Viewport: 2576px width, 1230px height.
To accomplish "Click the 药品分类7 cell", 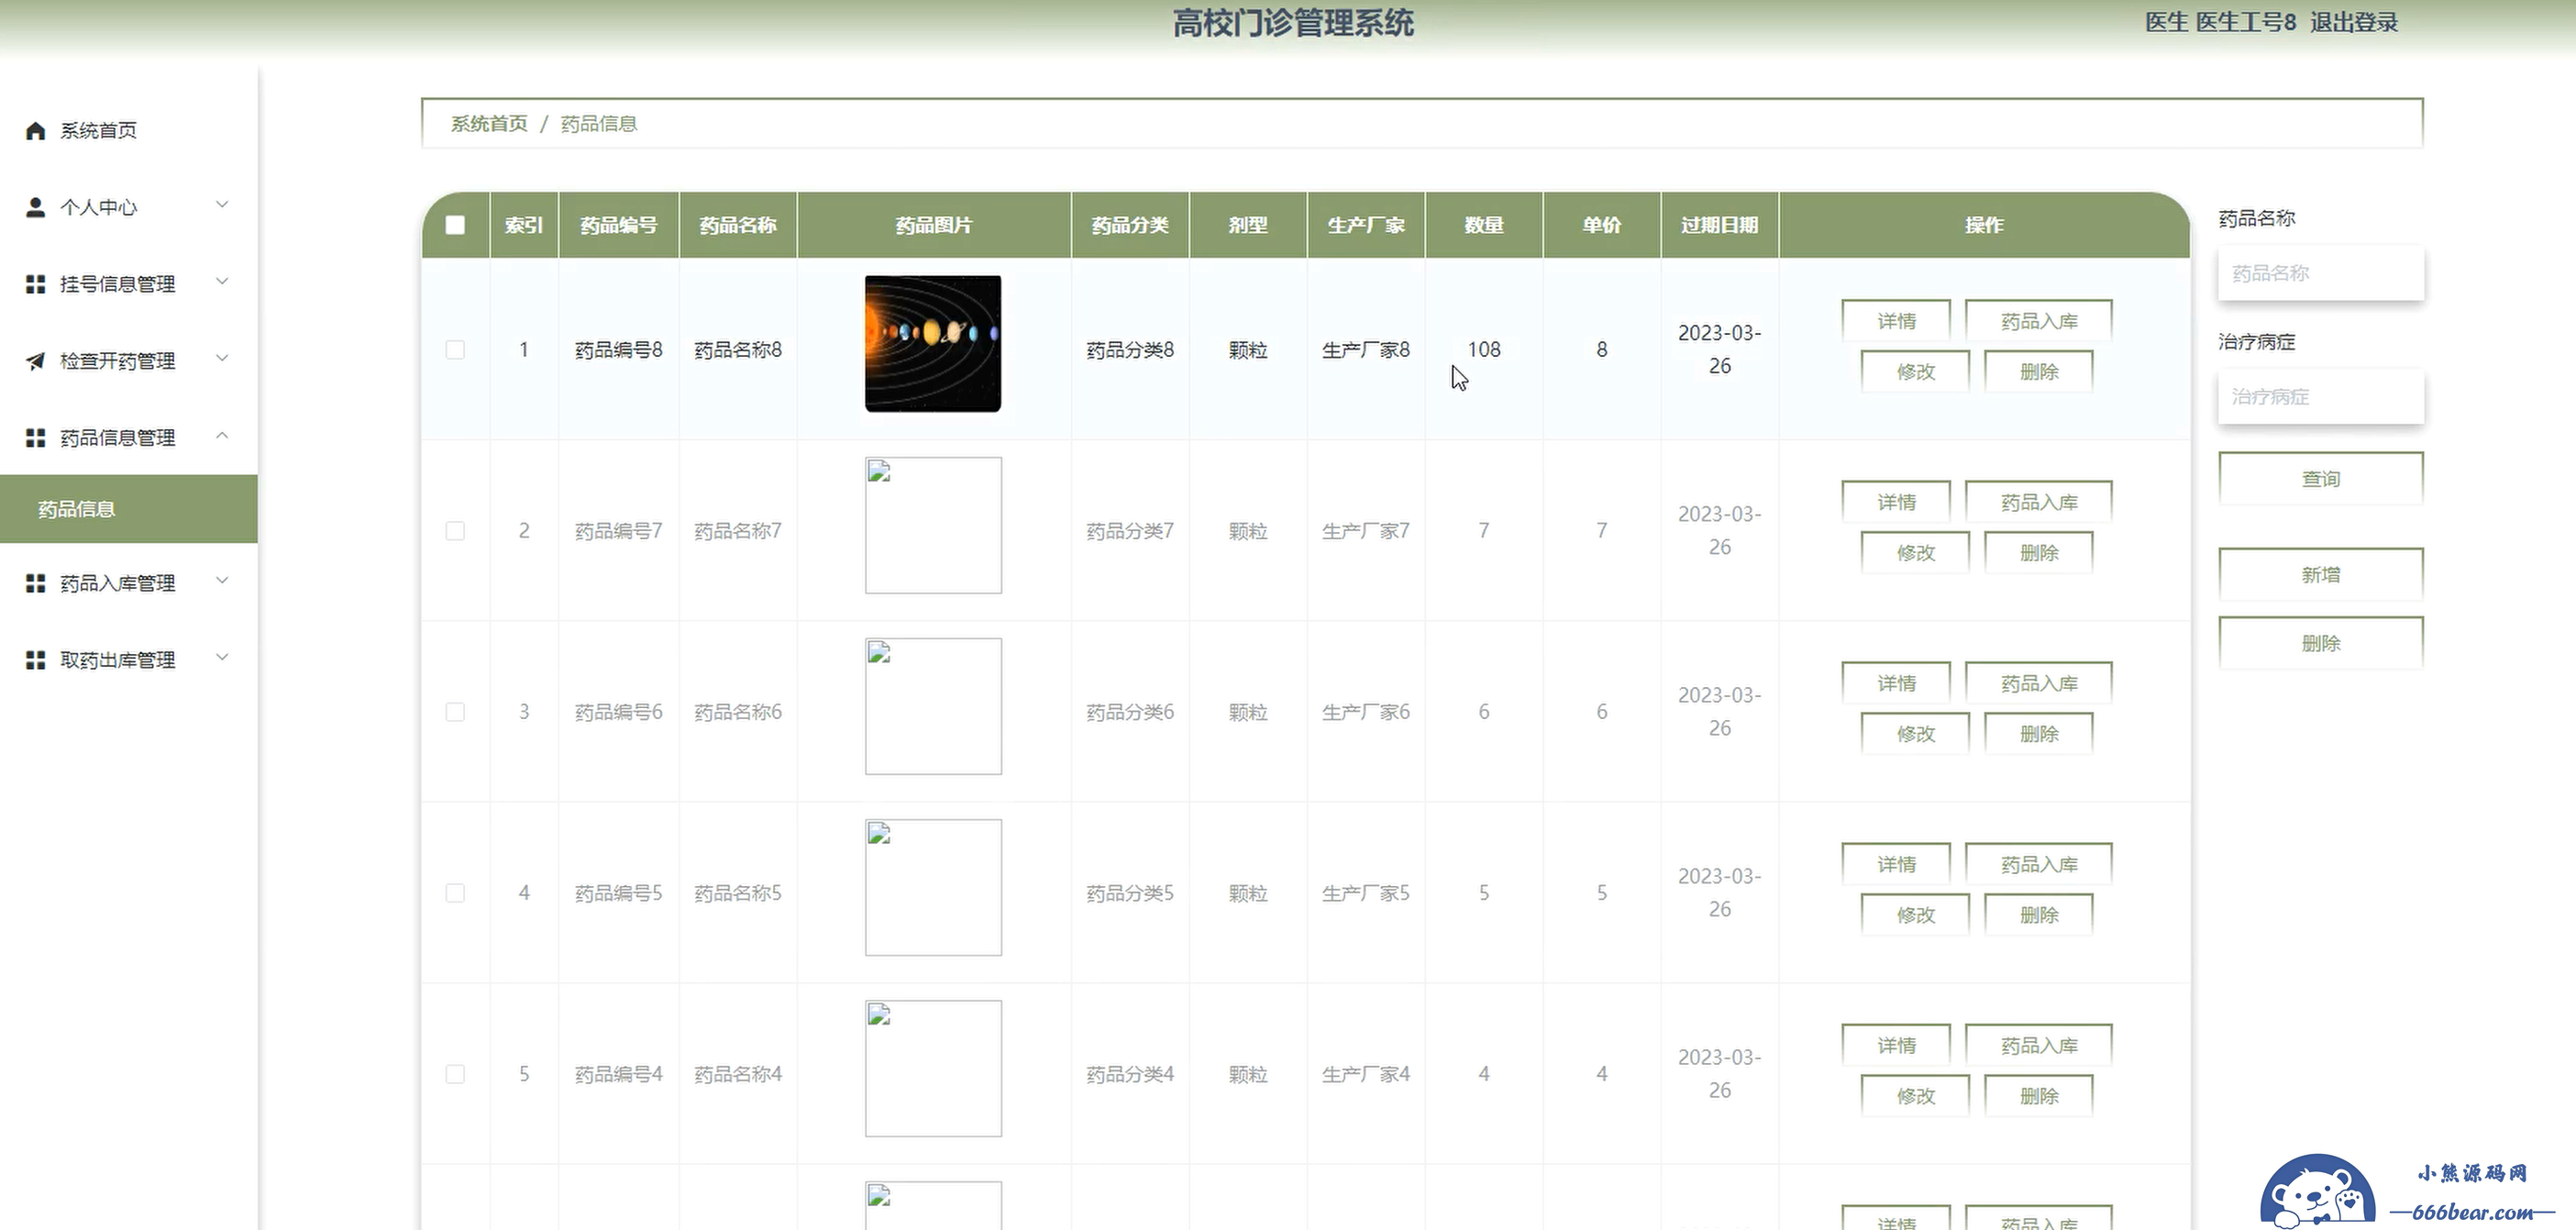I will [x=1130, y=531].
